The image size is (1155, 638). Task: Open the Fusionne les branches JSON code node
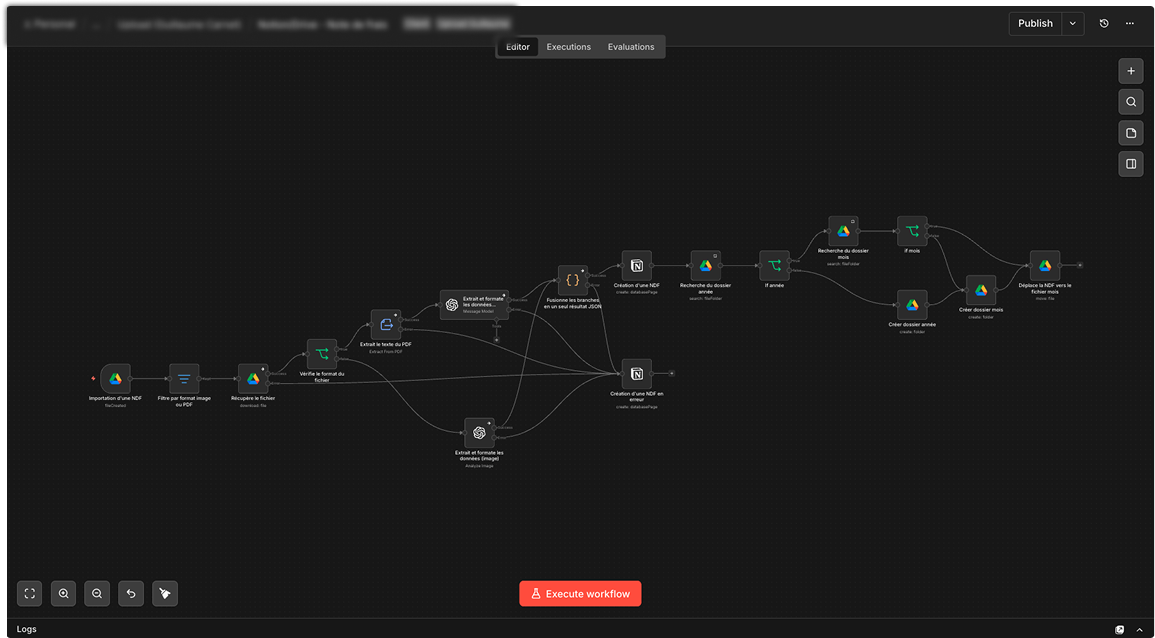(573, 281)
